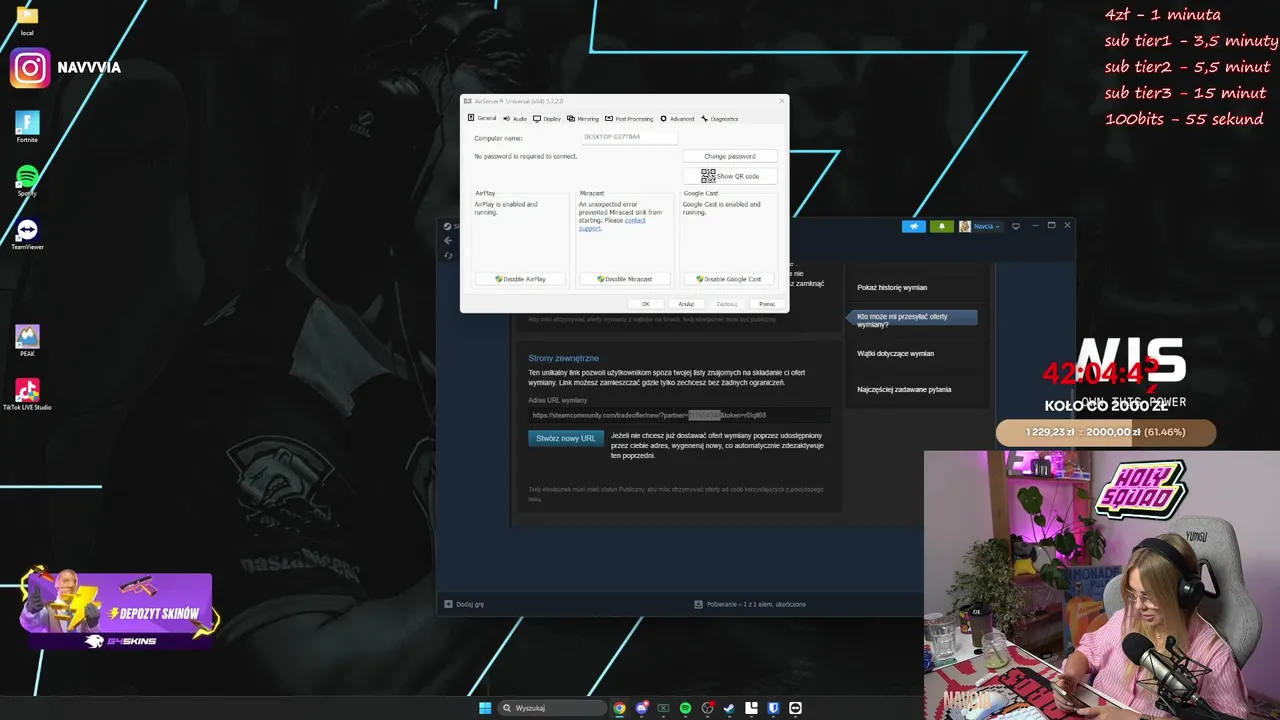Open Steam from the taskbar

pyautogui.click(x=729, y=708)
